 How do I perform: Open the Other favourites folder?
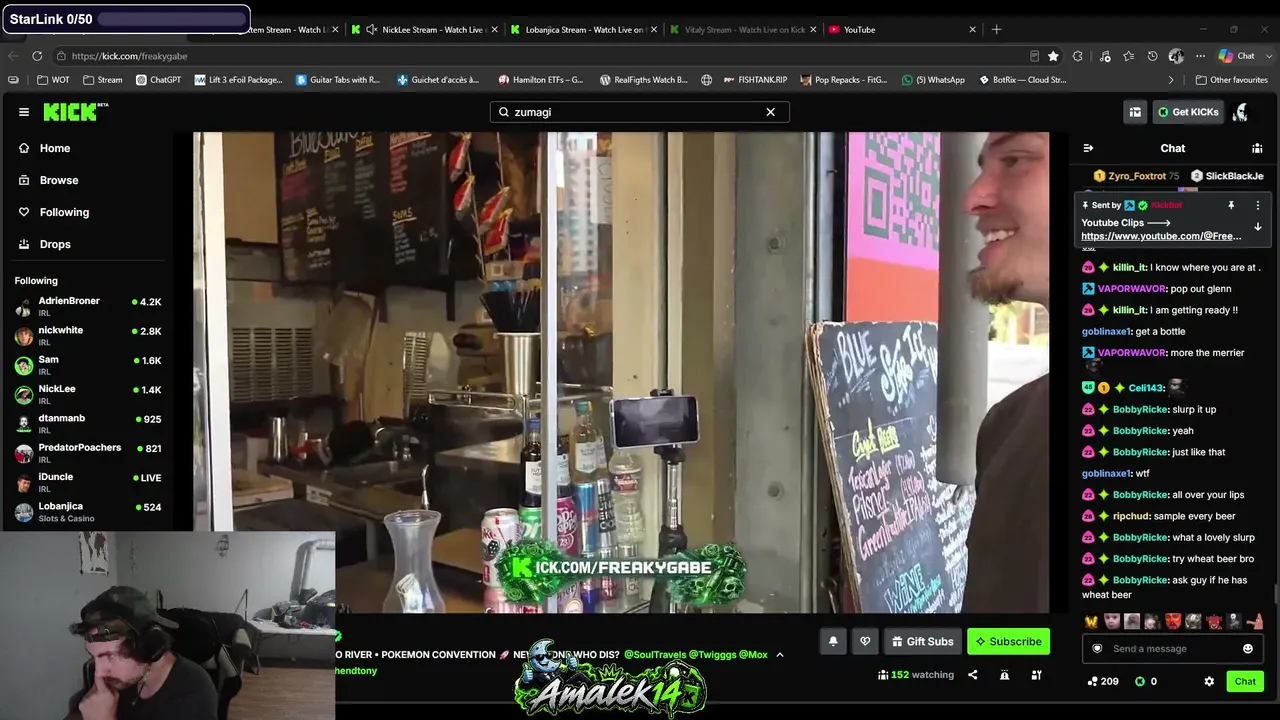coord(1231,80)
